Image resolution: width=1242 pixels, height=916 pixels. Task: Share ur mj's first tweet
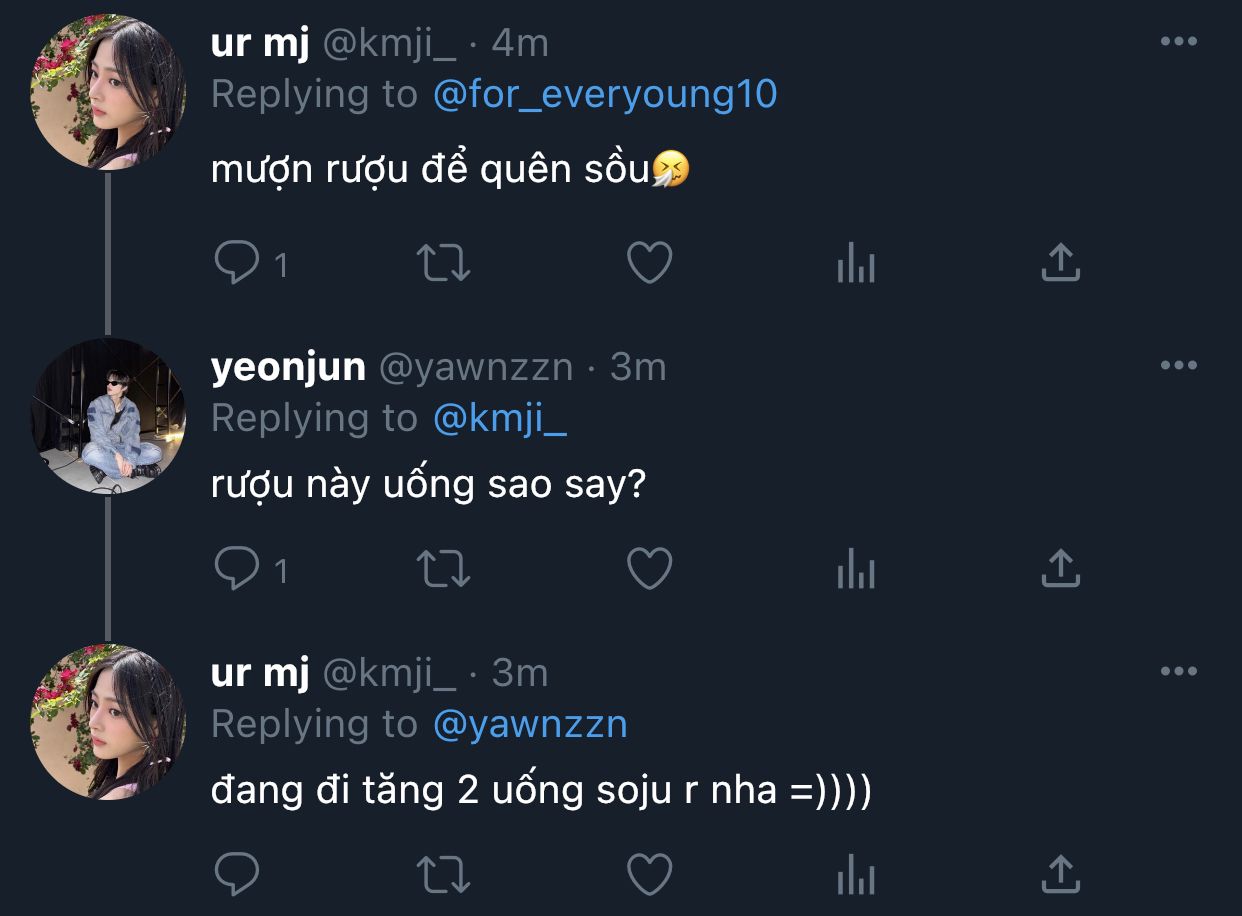pos(1060,262)
